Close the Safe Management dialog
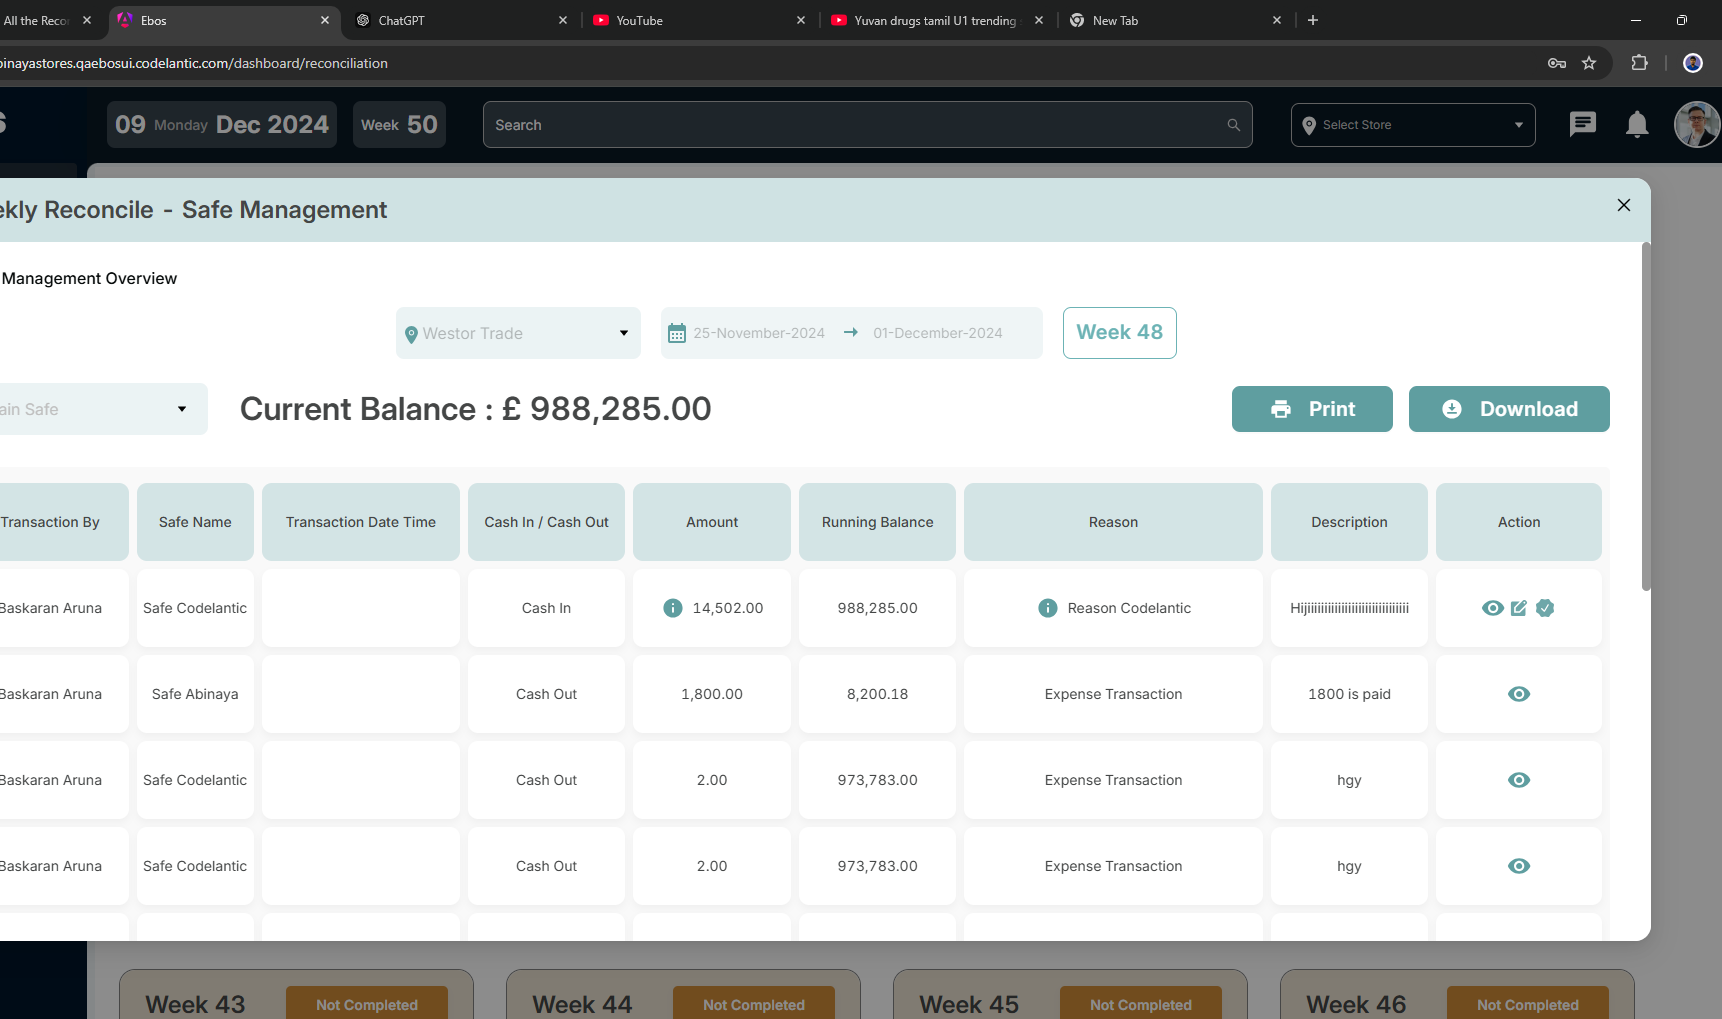This screenshot has width=1722, height=1019. point(1624,205)
